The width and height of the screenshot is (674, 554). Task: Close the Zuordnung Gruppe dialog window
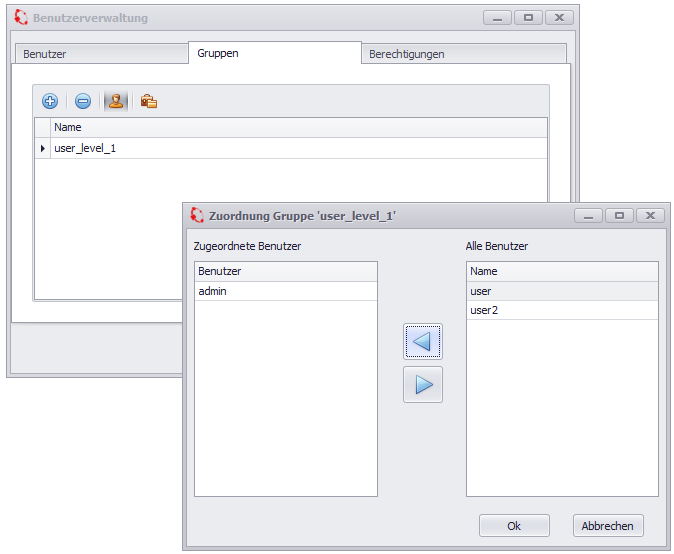tap(650, 215)
